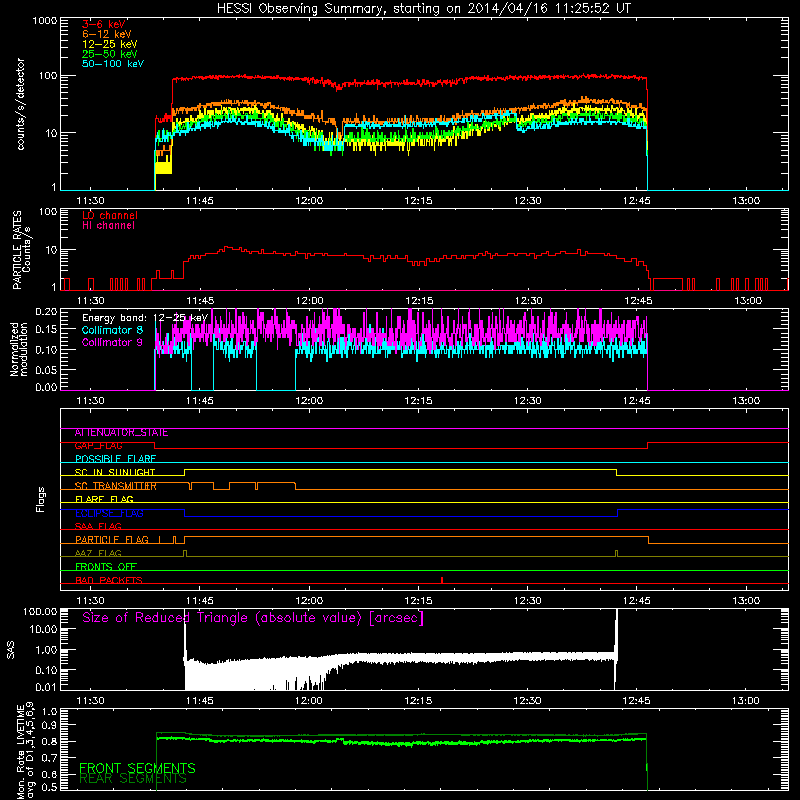Viewport: 800px width, 800px height.
Task: Click the 12:30 tick under the SAS plot
Action: 528,701
